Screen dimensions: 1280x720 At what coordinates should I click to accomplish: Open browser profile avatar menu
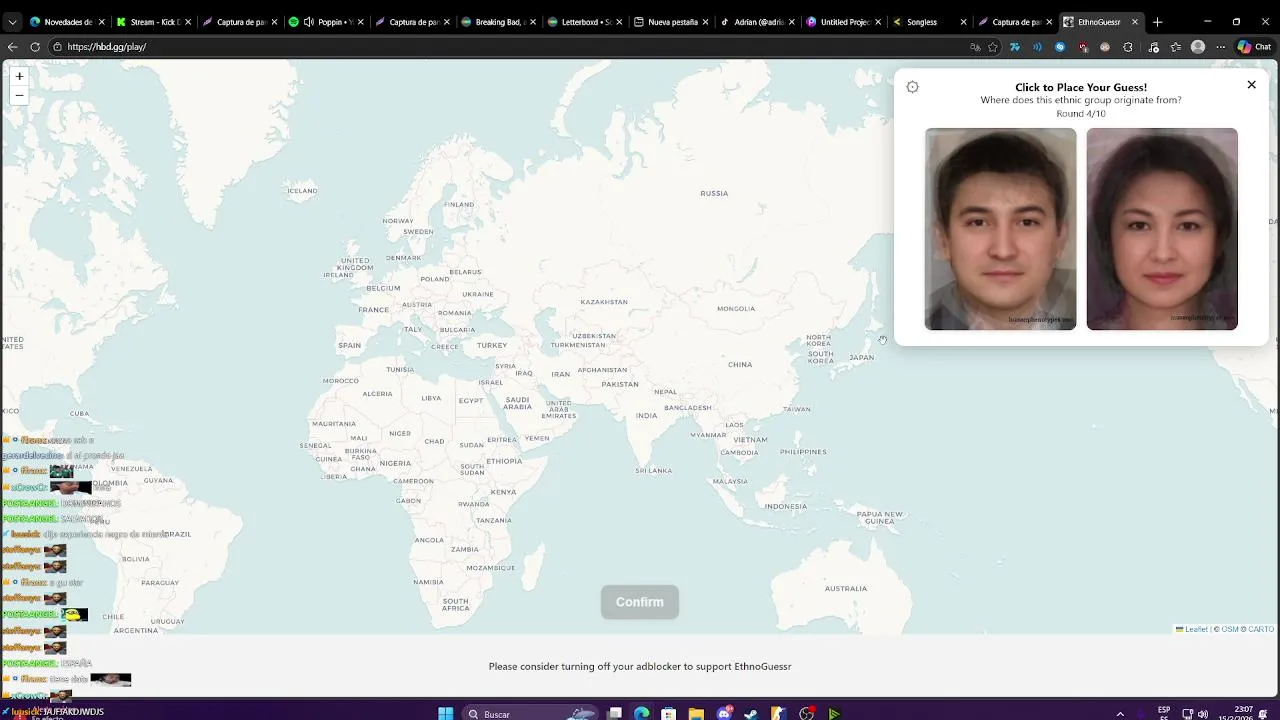pyautogui.click(x=1198, y=47)
